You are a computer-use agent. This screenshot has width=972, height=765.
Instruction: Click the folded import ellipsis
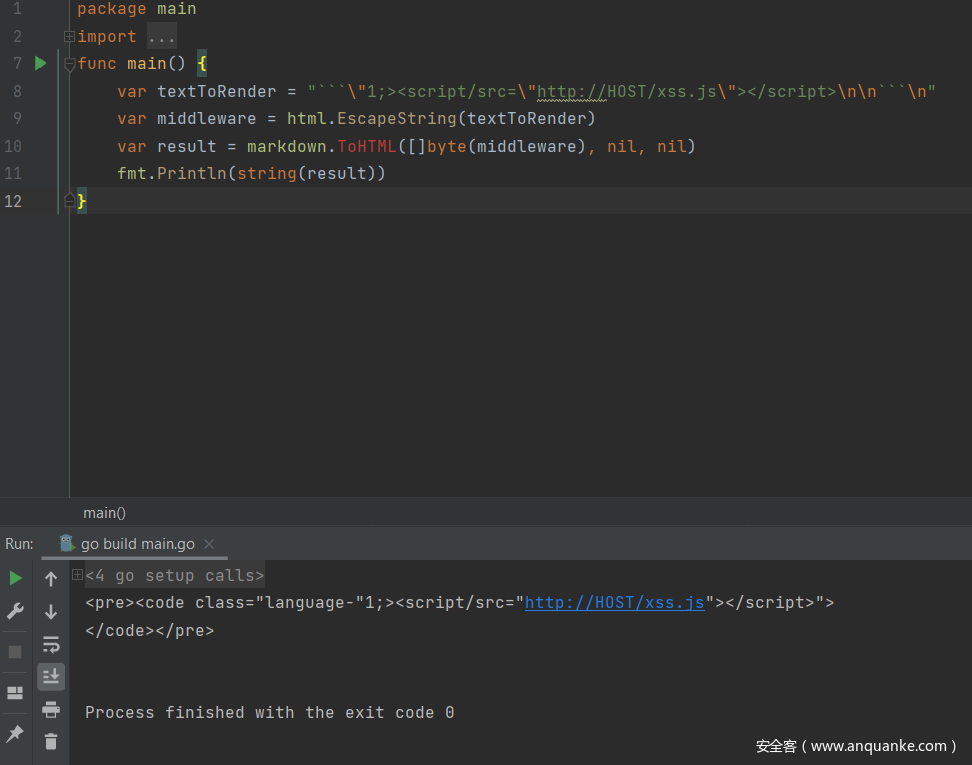[x=162, y=37]
